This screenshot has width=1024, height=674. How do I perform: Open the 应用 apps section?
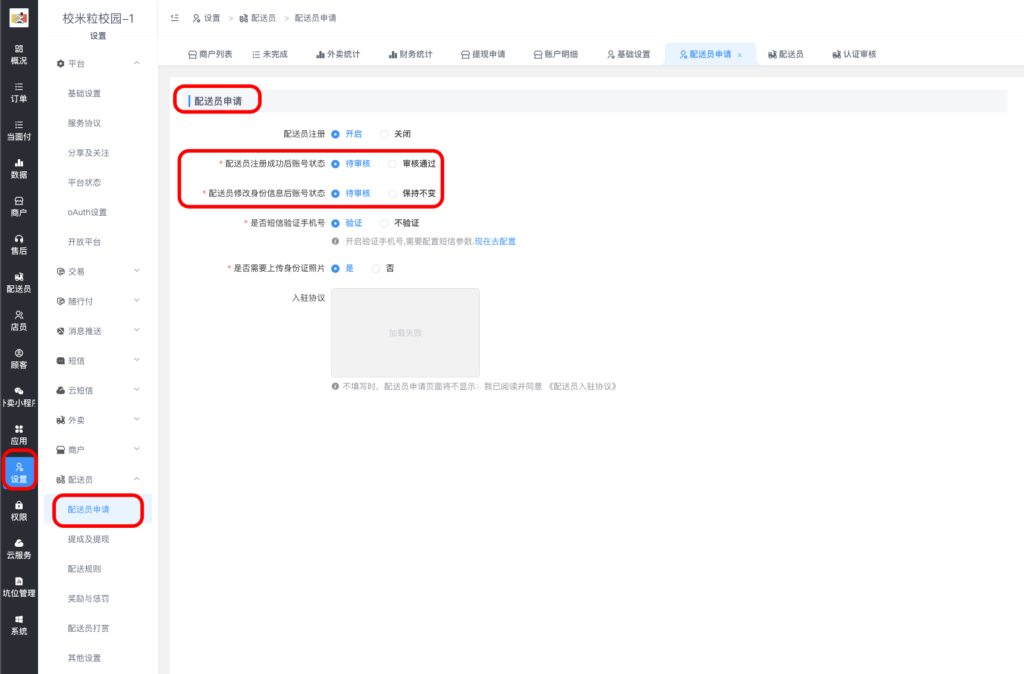click(18, 437)
